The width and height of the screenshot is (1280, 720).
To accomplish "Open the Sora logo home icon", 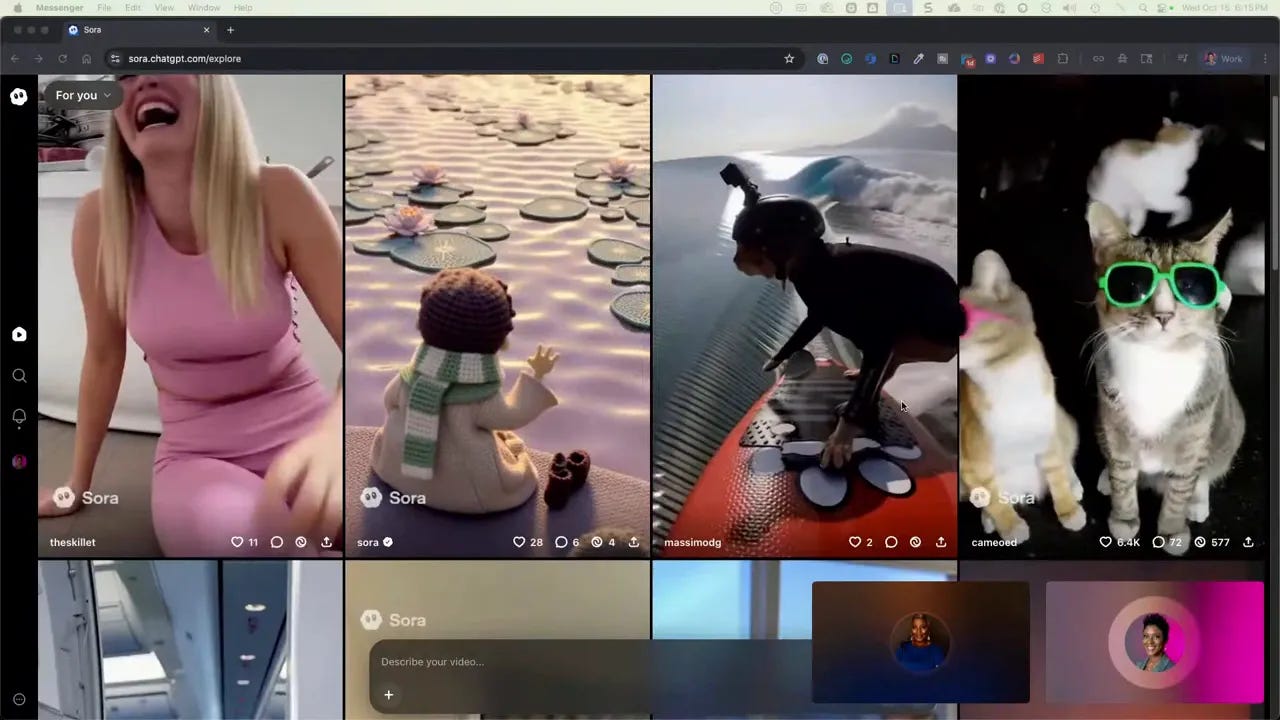I will [18, 96].
